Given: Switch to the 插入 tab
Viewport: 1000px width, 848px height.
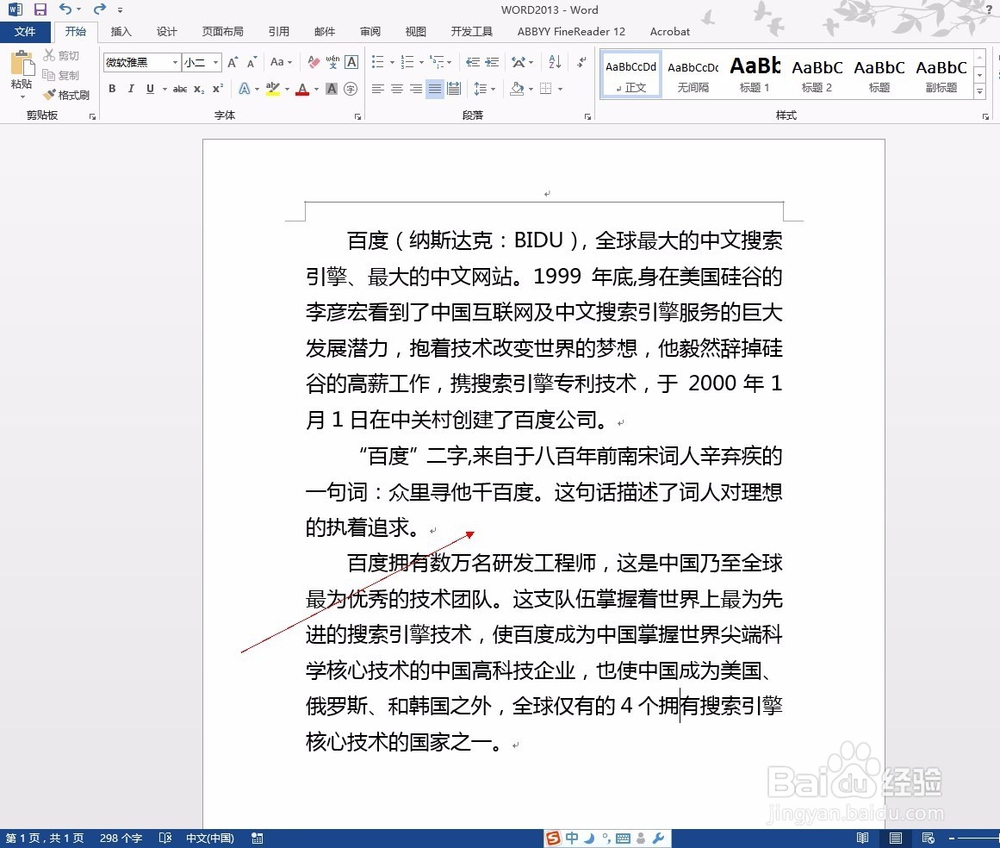Looking at the screenshot, I should pyautogui.click(x=121, y=31).
